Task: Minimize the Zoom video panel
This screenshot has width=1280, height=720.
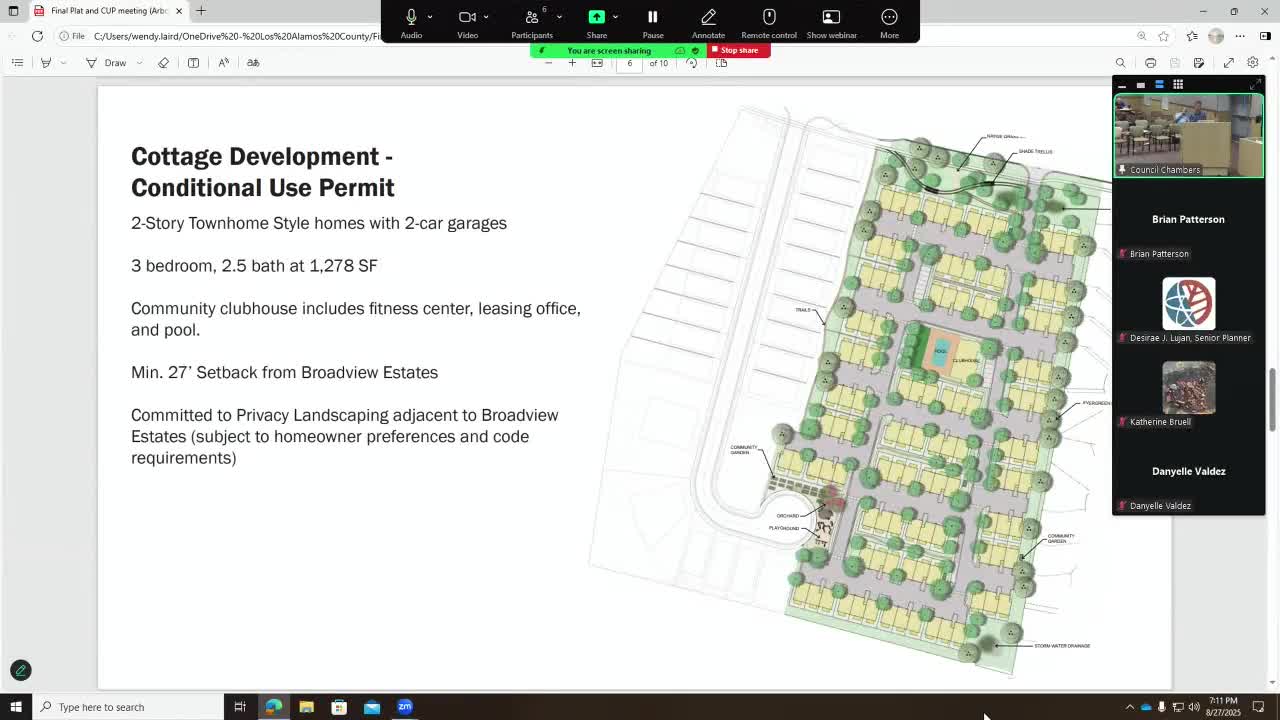Action: click(x=1122, y=85)
